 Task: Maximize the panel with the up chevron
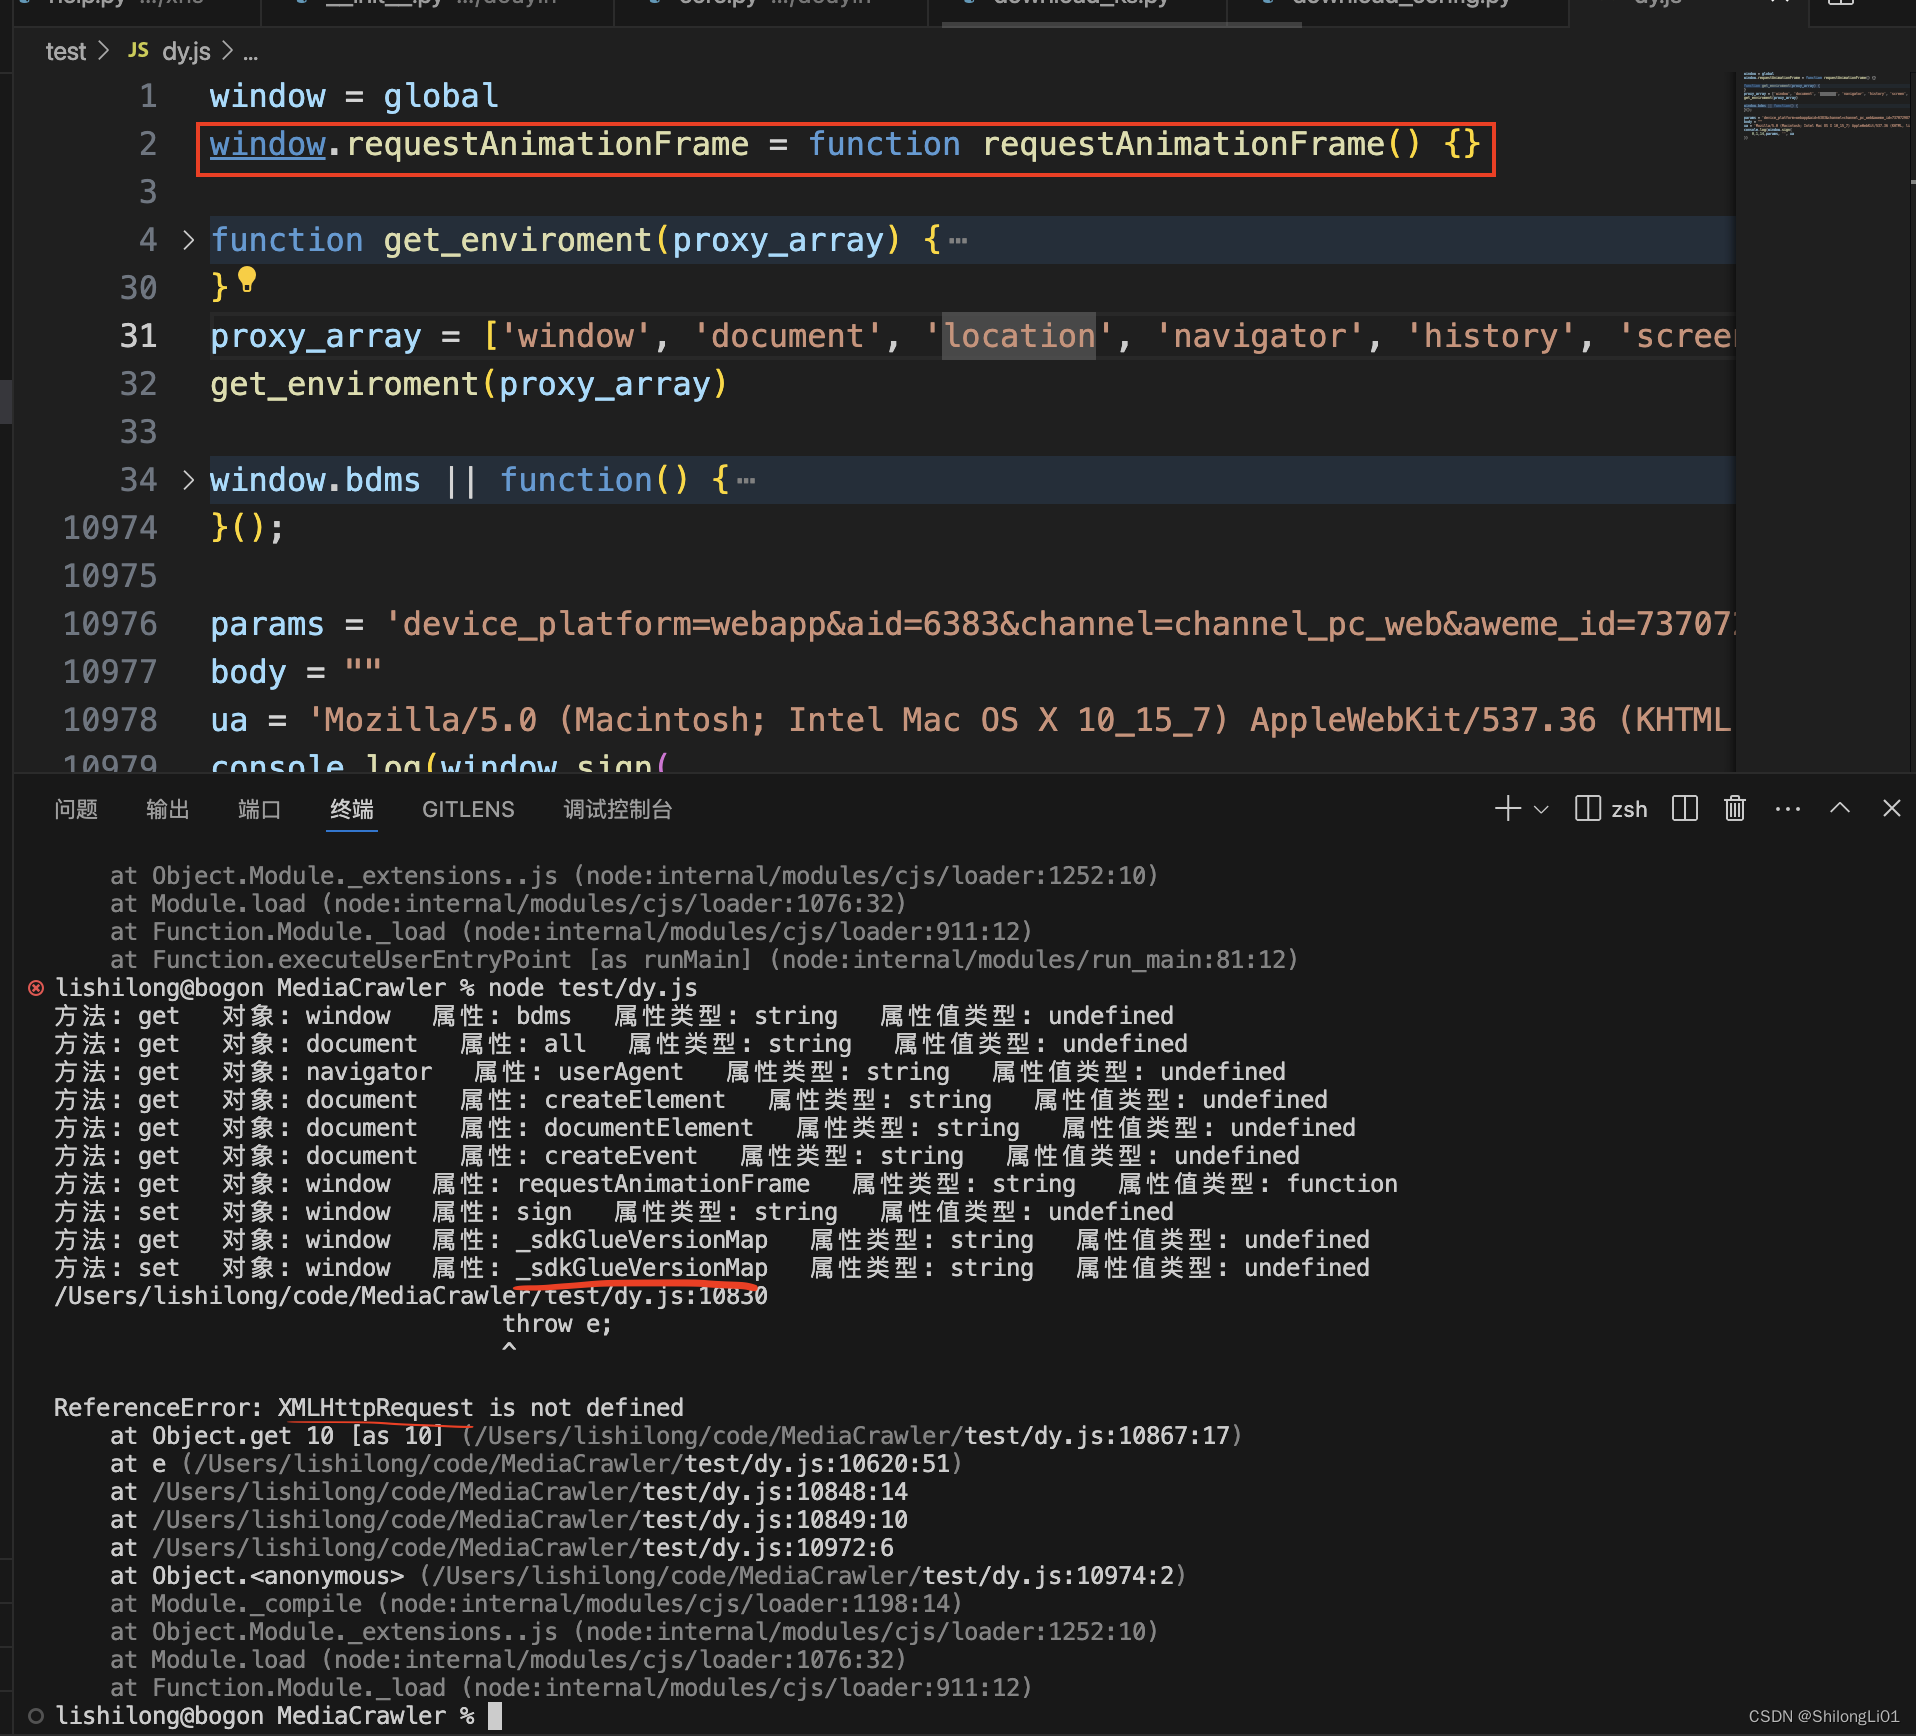pos(1839,809)
